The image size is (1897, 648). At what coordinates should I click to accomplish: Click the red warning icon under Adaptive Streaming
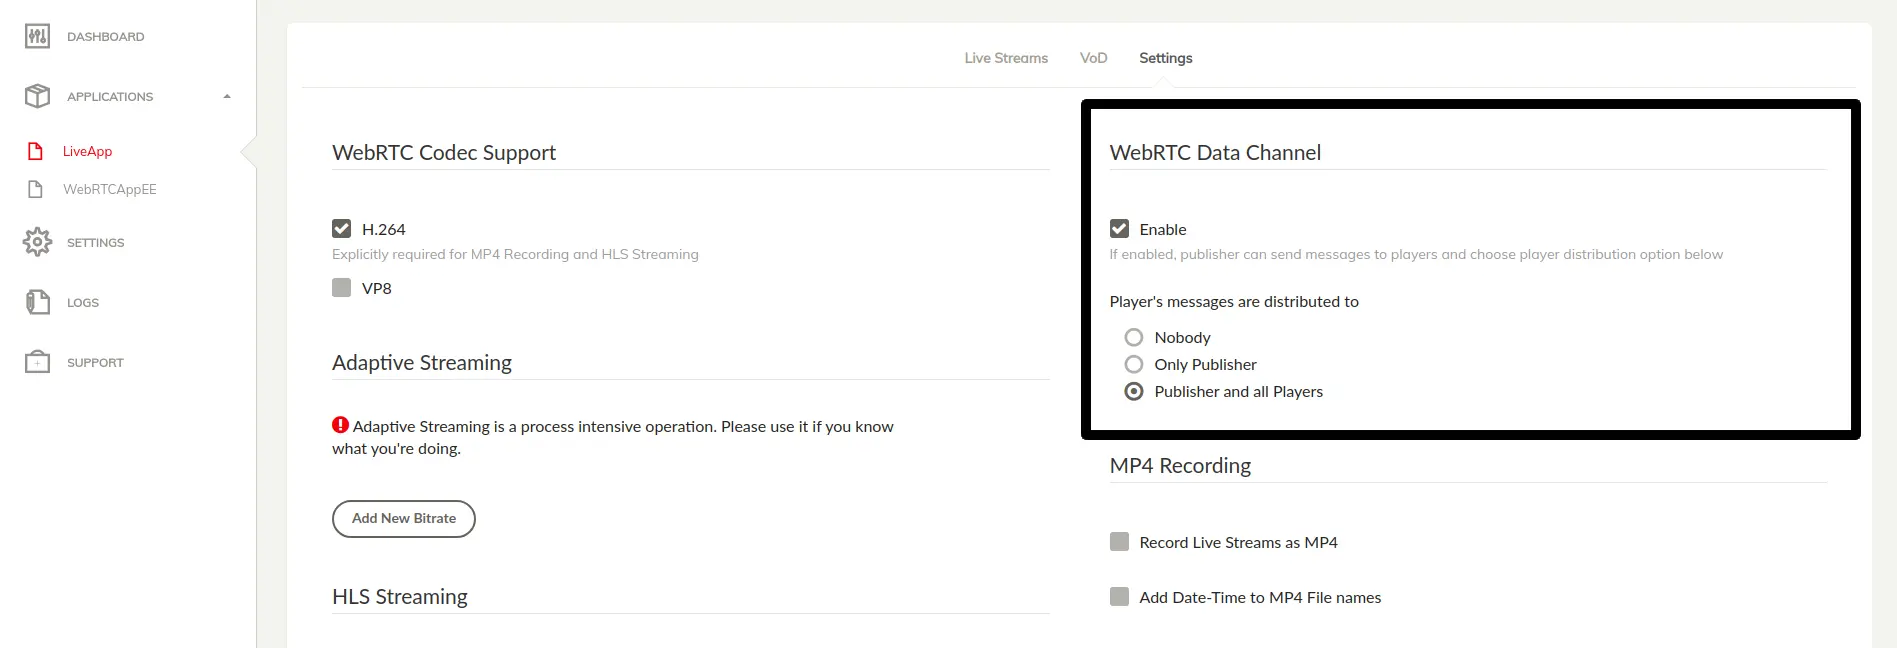pyautogui.click(x=340, y=425)
